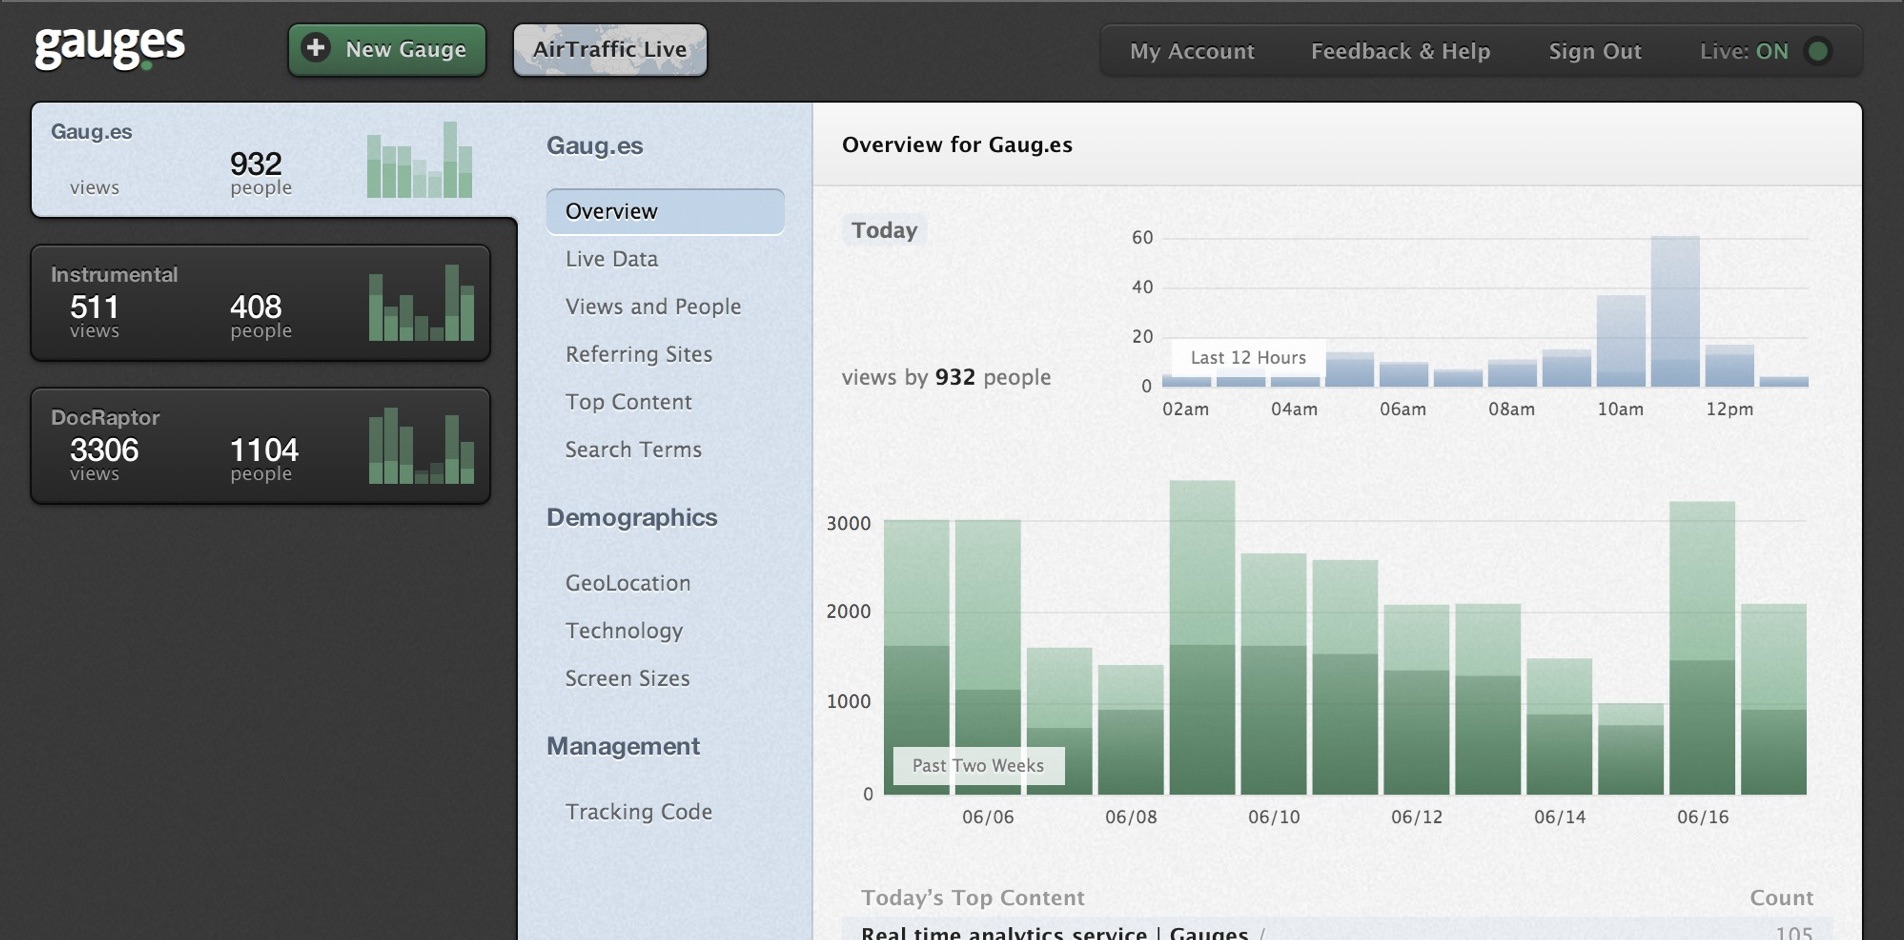Toggle the Live ON green indicator
The image size is (1904, 940).
pos(1818,51)
